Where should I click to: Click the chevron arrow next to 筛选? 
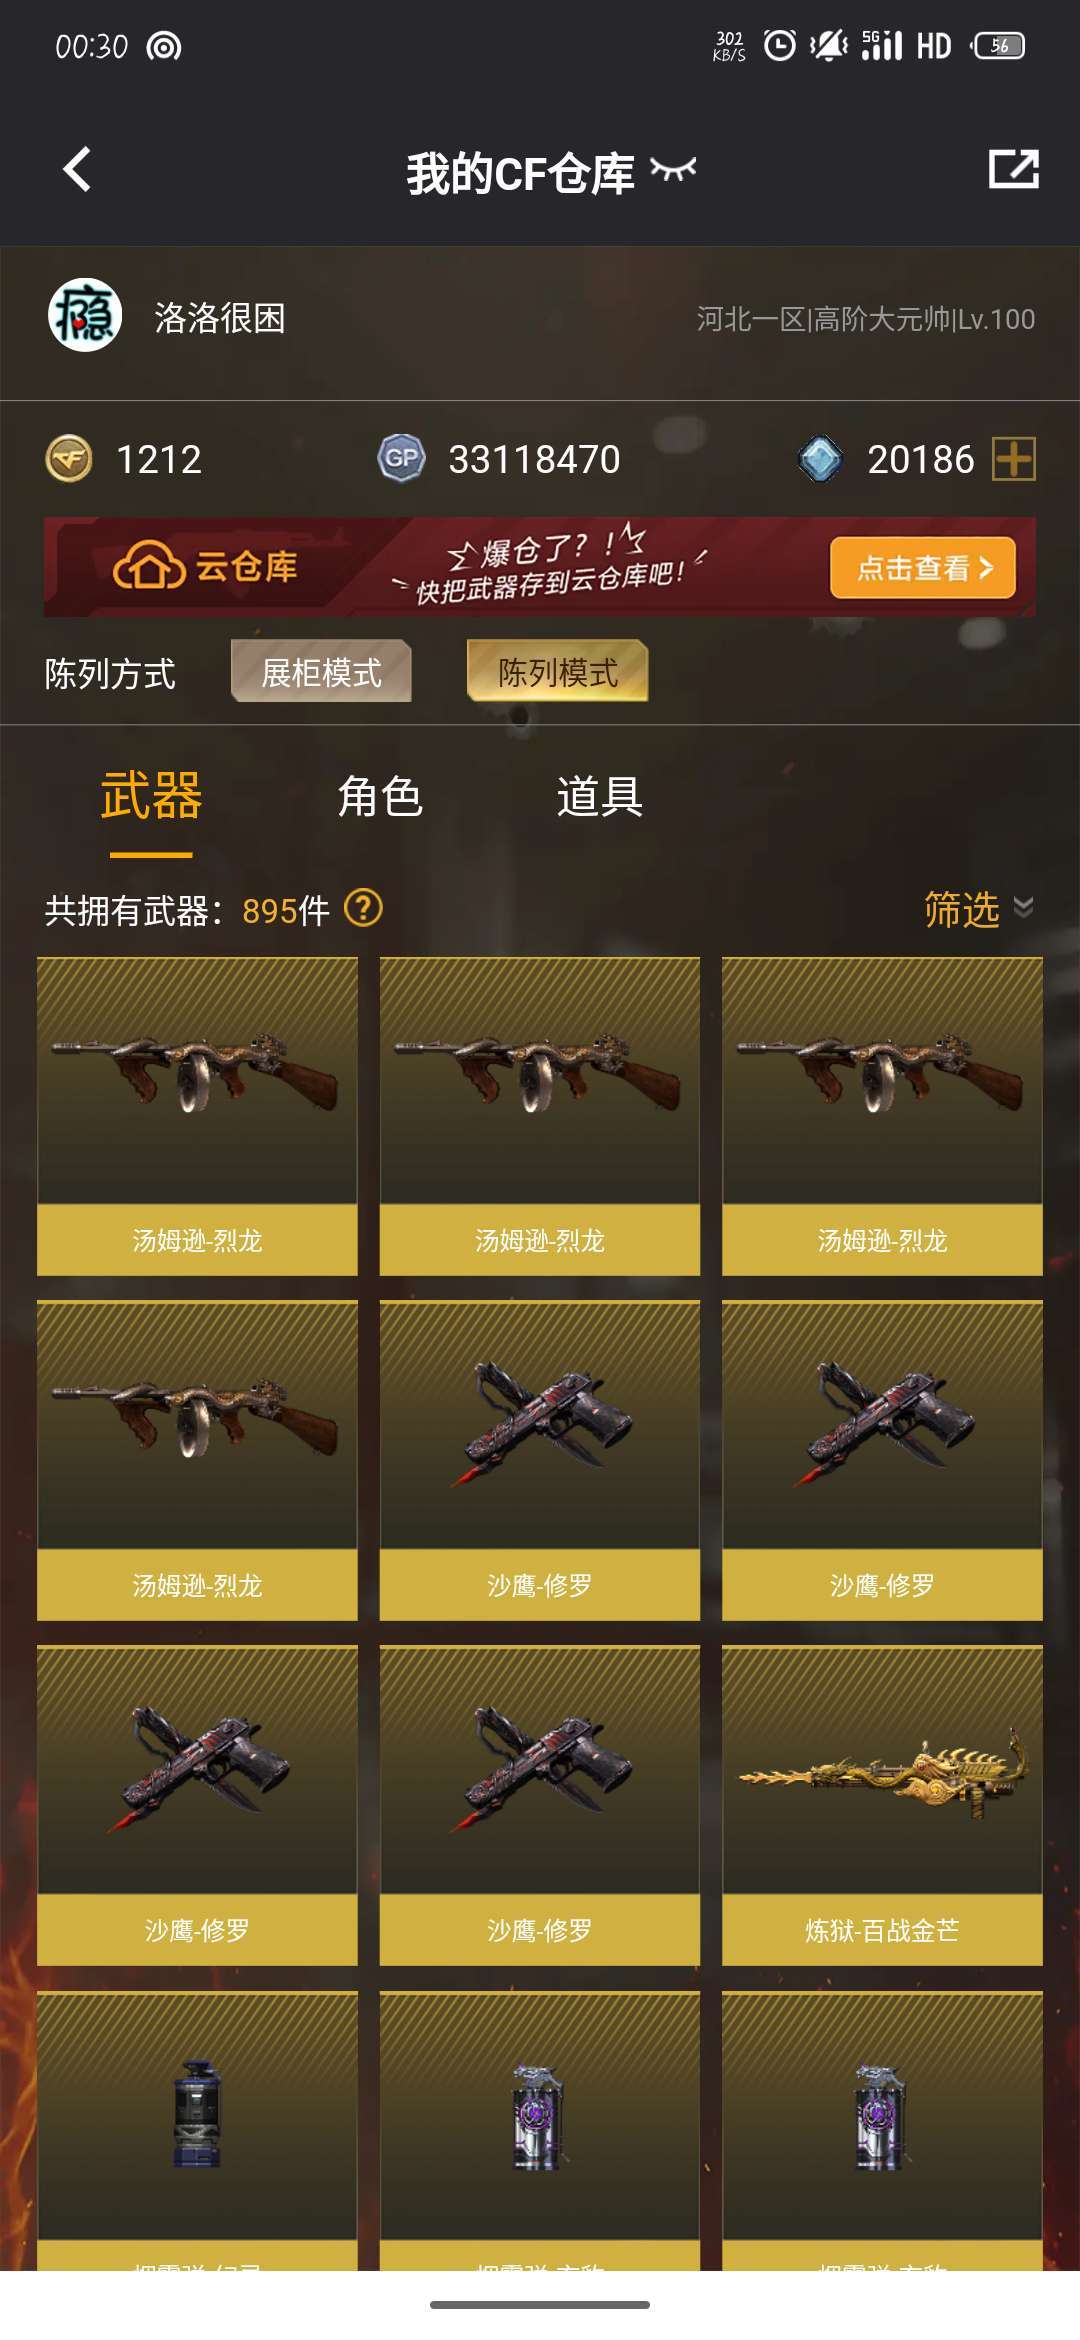tap(1023, 907)
